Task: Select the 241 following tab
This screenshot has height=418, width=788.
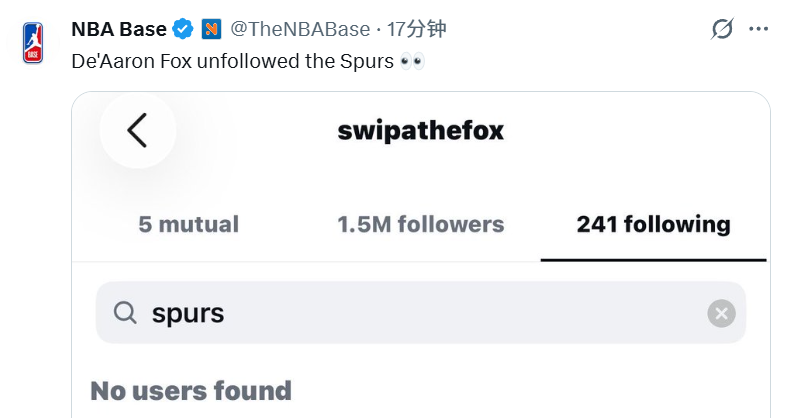Action: [x=653, y=225]
